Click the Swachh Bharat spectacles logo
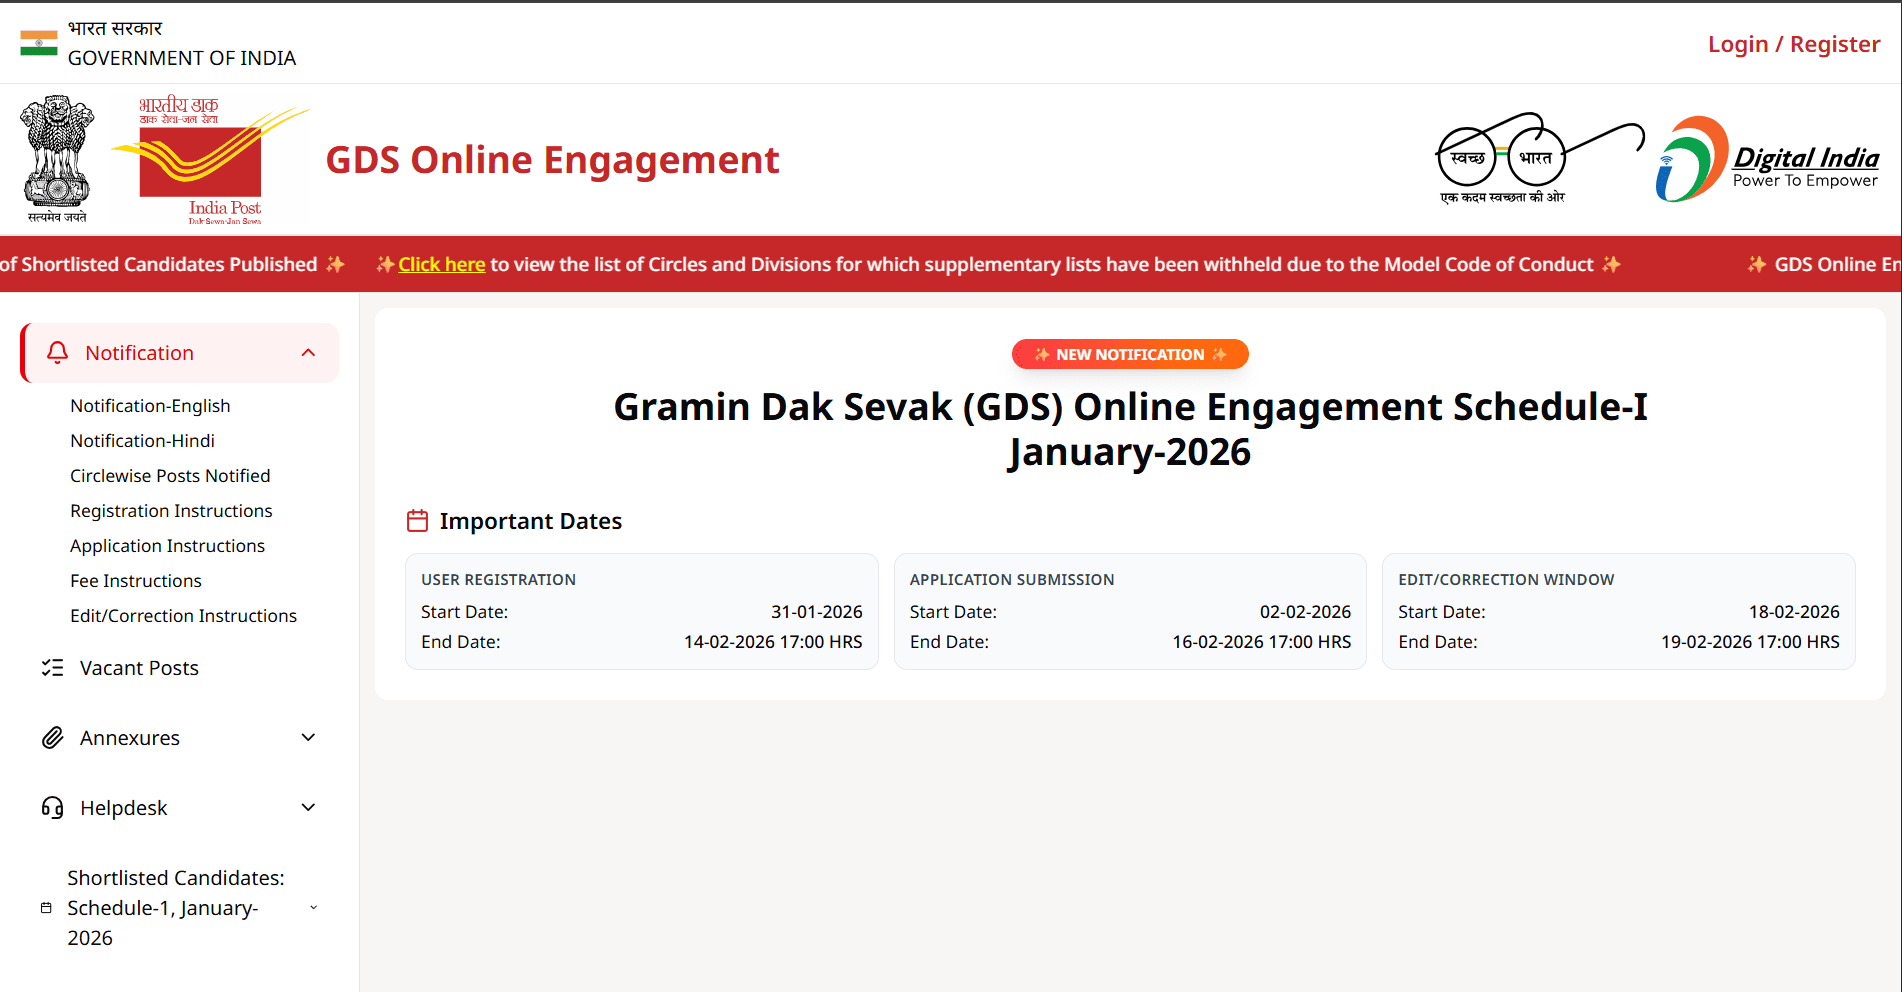 click(x=1538, y=159)
